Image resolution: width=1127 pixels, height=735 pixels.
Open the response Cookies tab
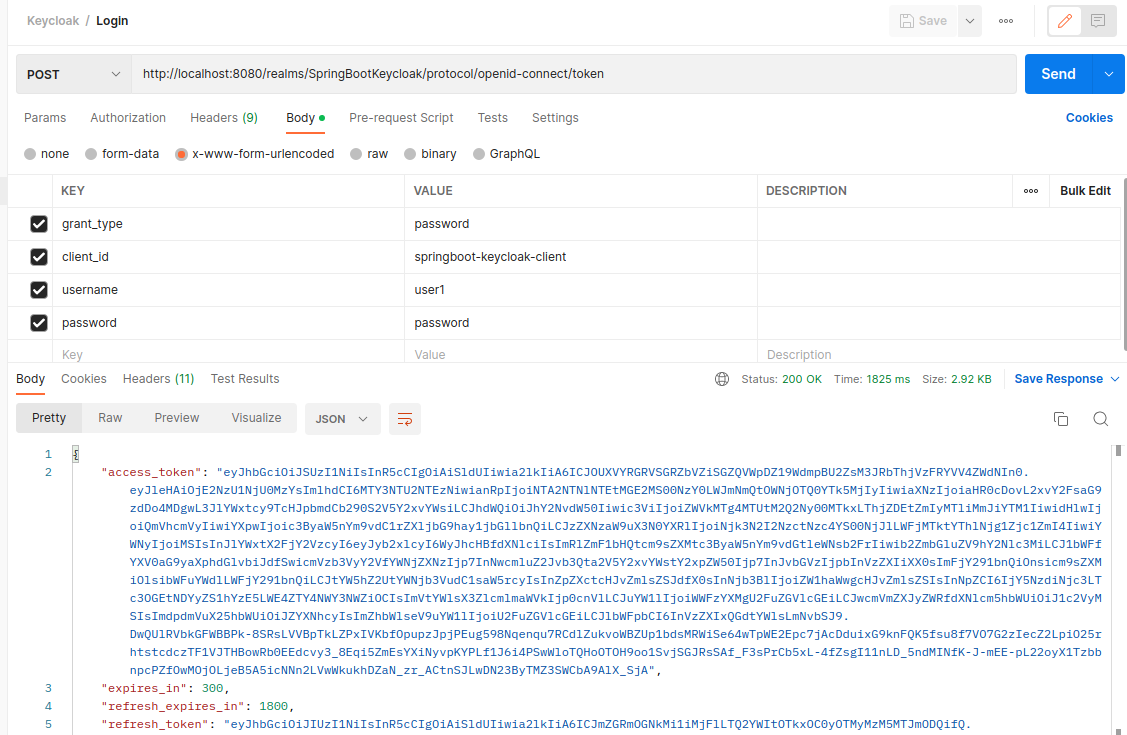(83, 379)
